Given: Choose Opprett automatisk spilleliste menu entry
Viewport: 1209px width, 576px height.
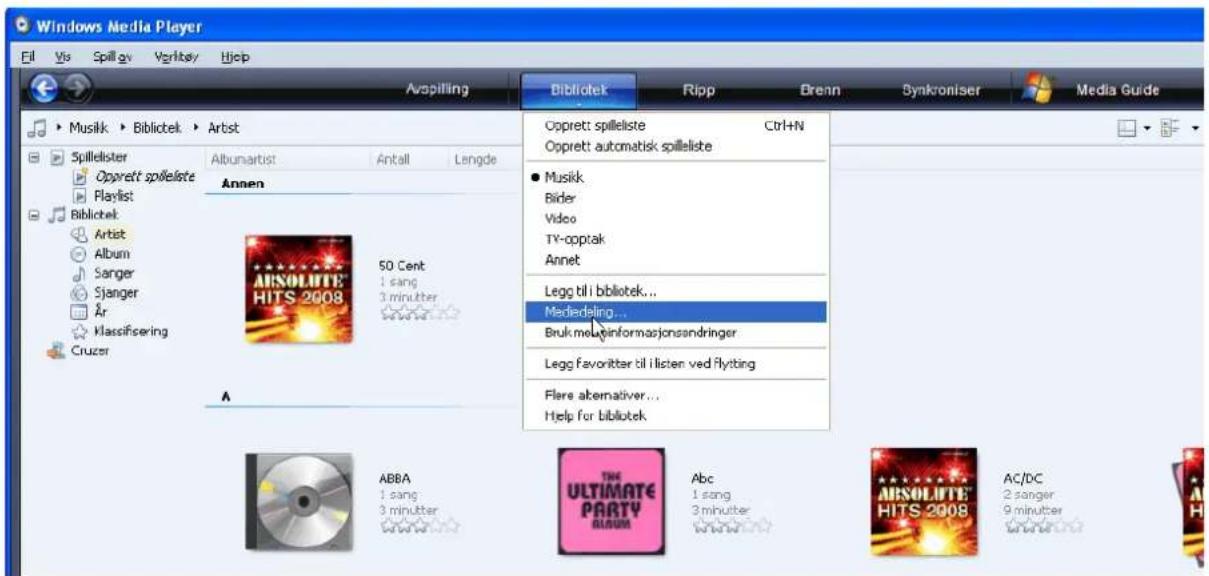Looking at the screenshot, I should pos(676,145).
